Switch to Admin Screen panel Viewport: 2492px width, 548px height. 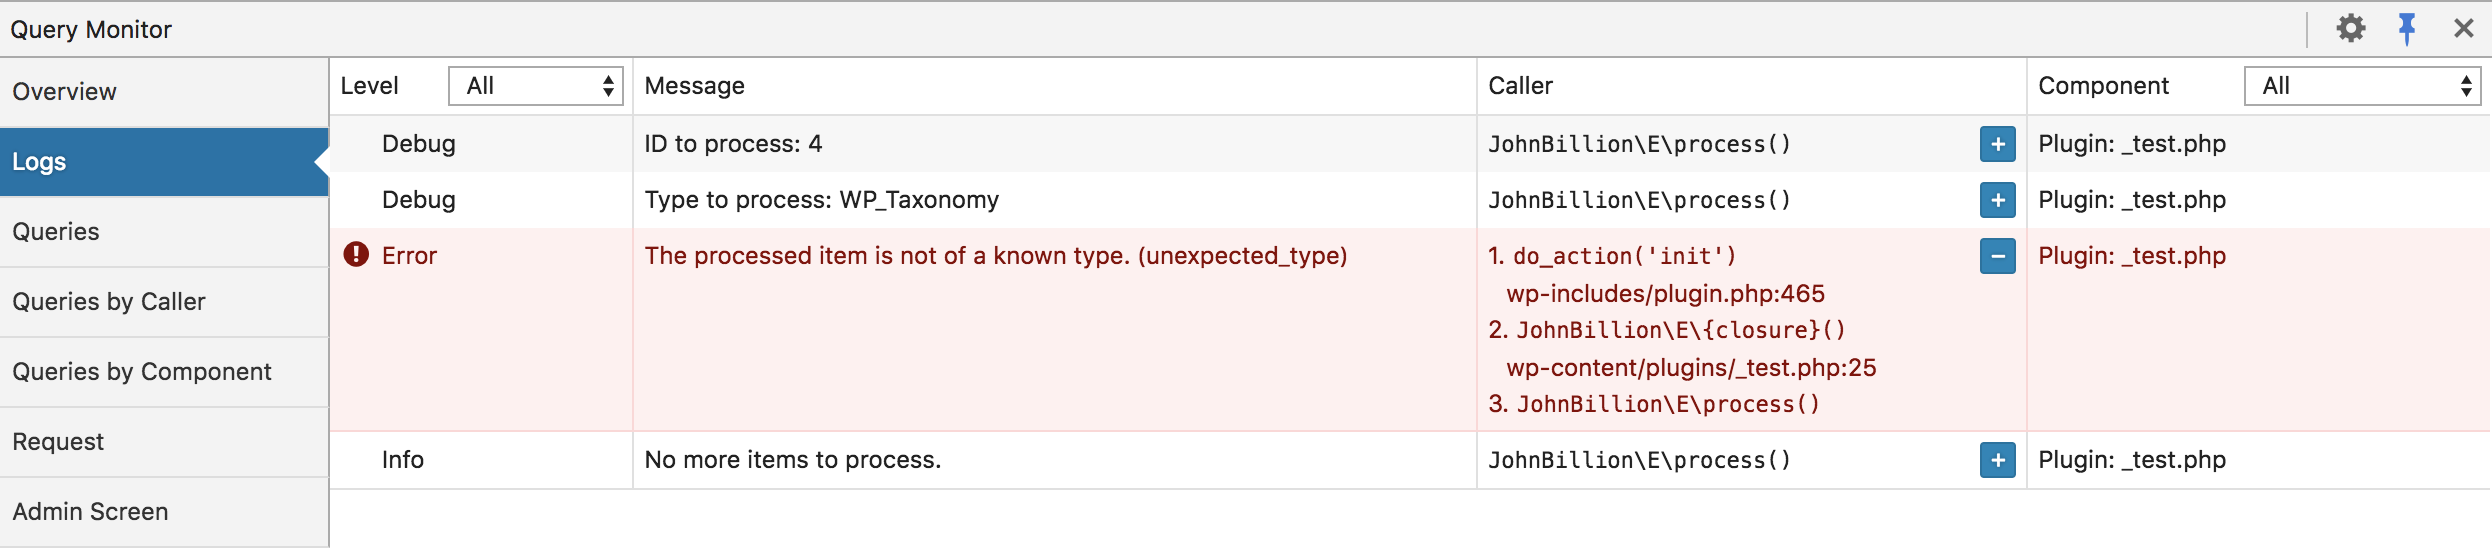coord(90,512)
